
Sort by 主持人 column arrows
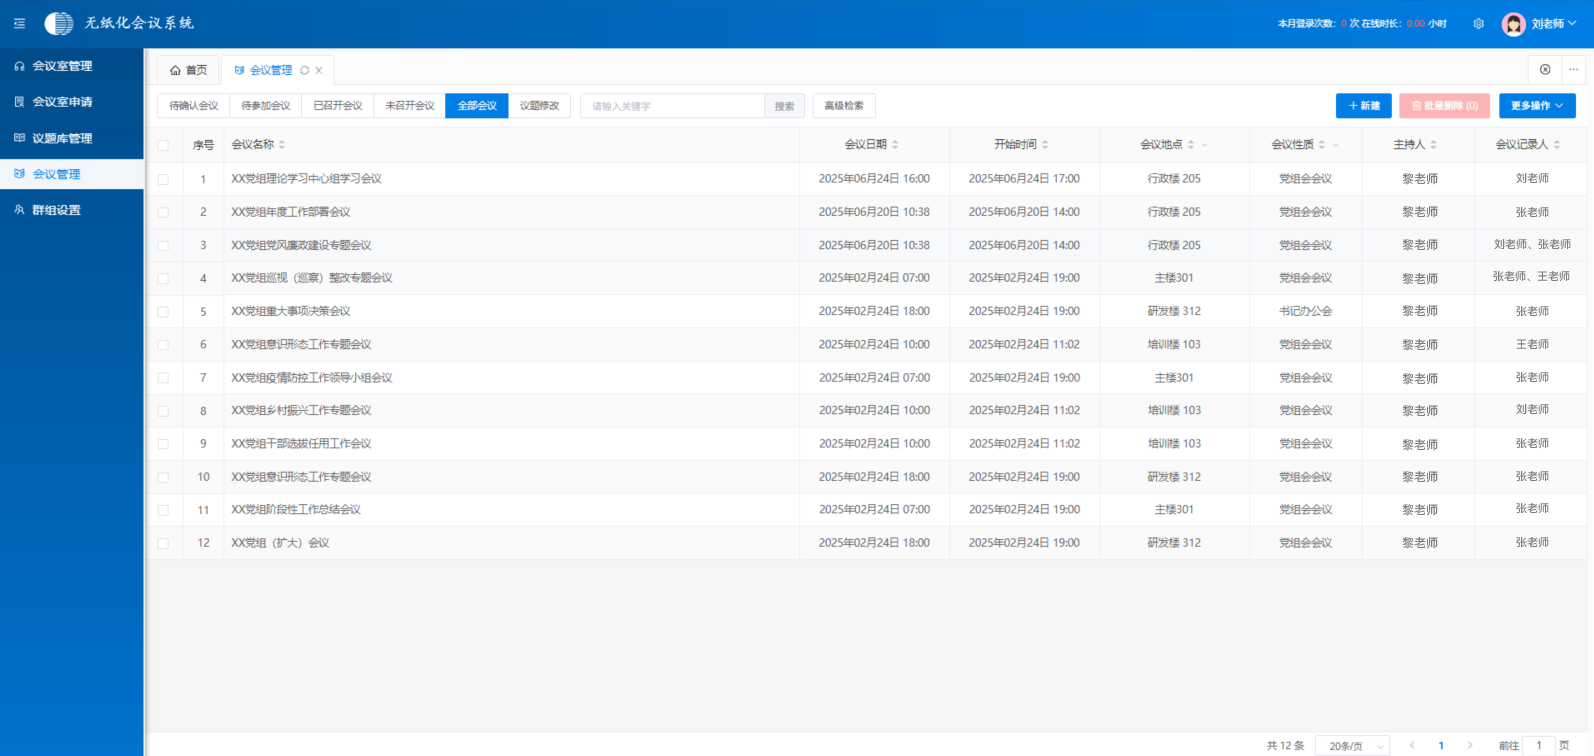pyautogui.click(x=1433, y=145)
